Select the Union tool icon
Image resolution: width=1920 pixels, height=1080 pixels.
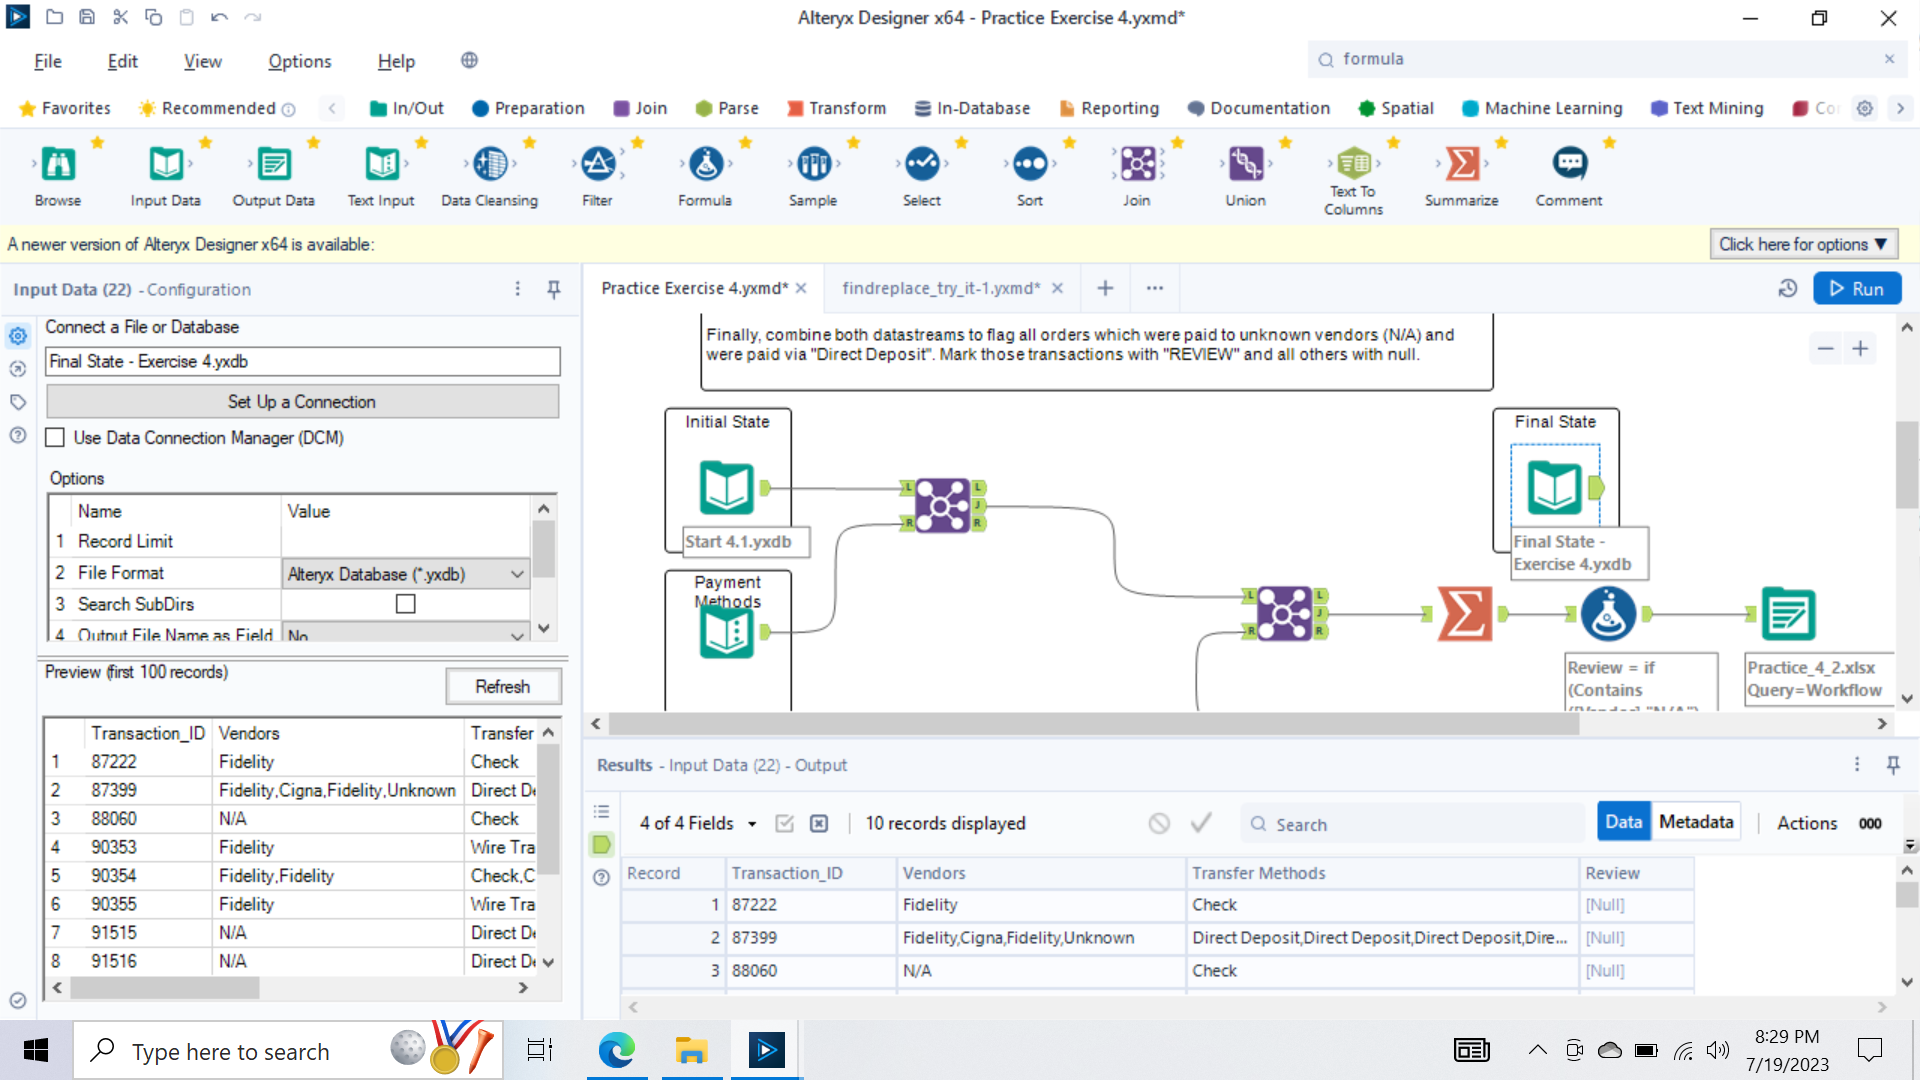[1245, 163]
